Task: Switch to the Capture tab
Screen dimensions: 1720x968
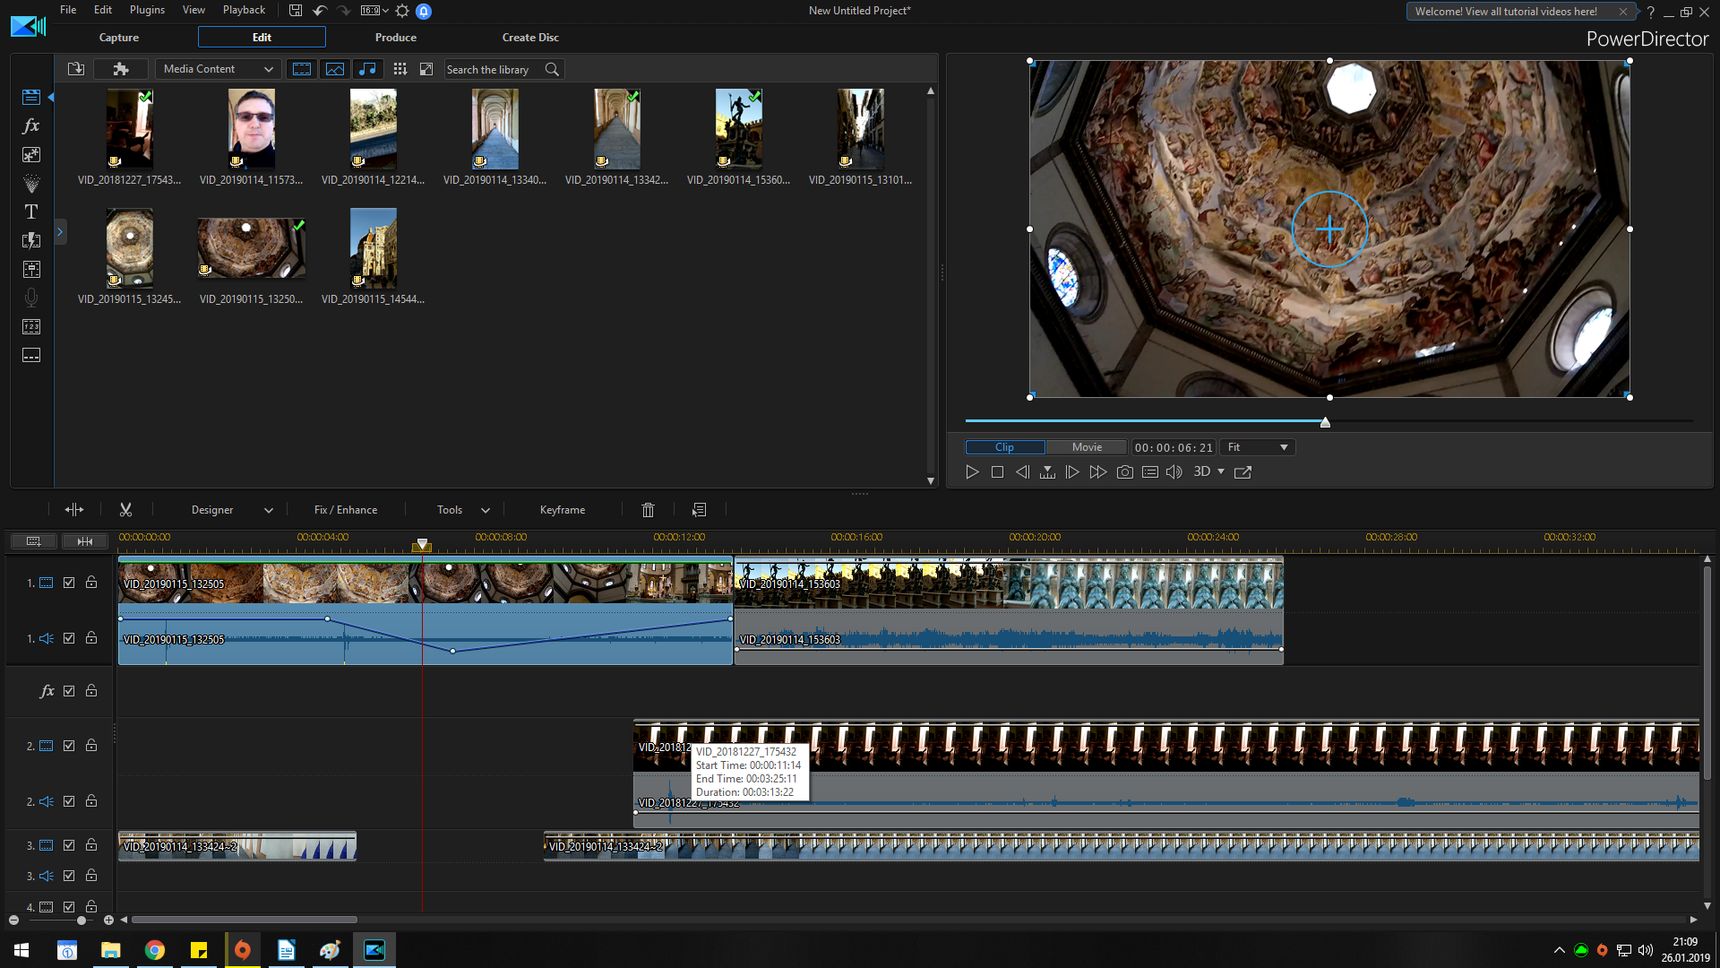Action: [119, 37]
